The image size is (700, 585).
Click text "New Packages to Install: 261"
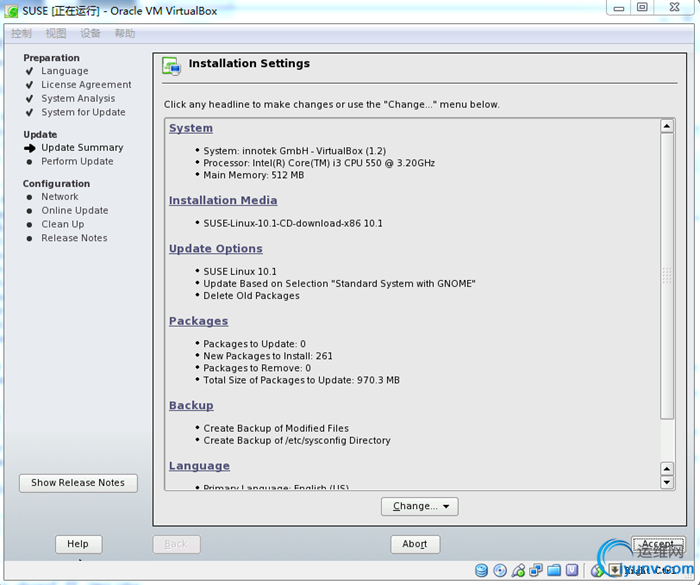[268, 356]
